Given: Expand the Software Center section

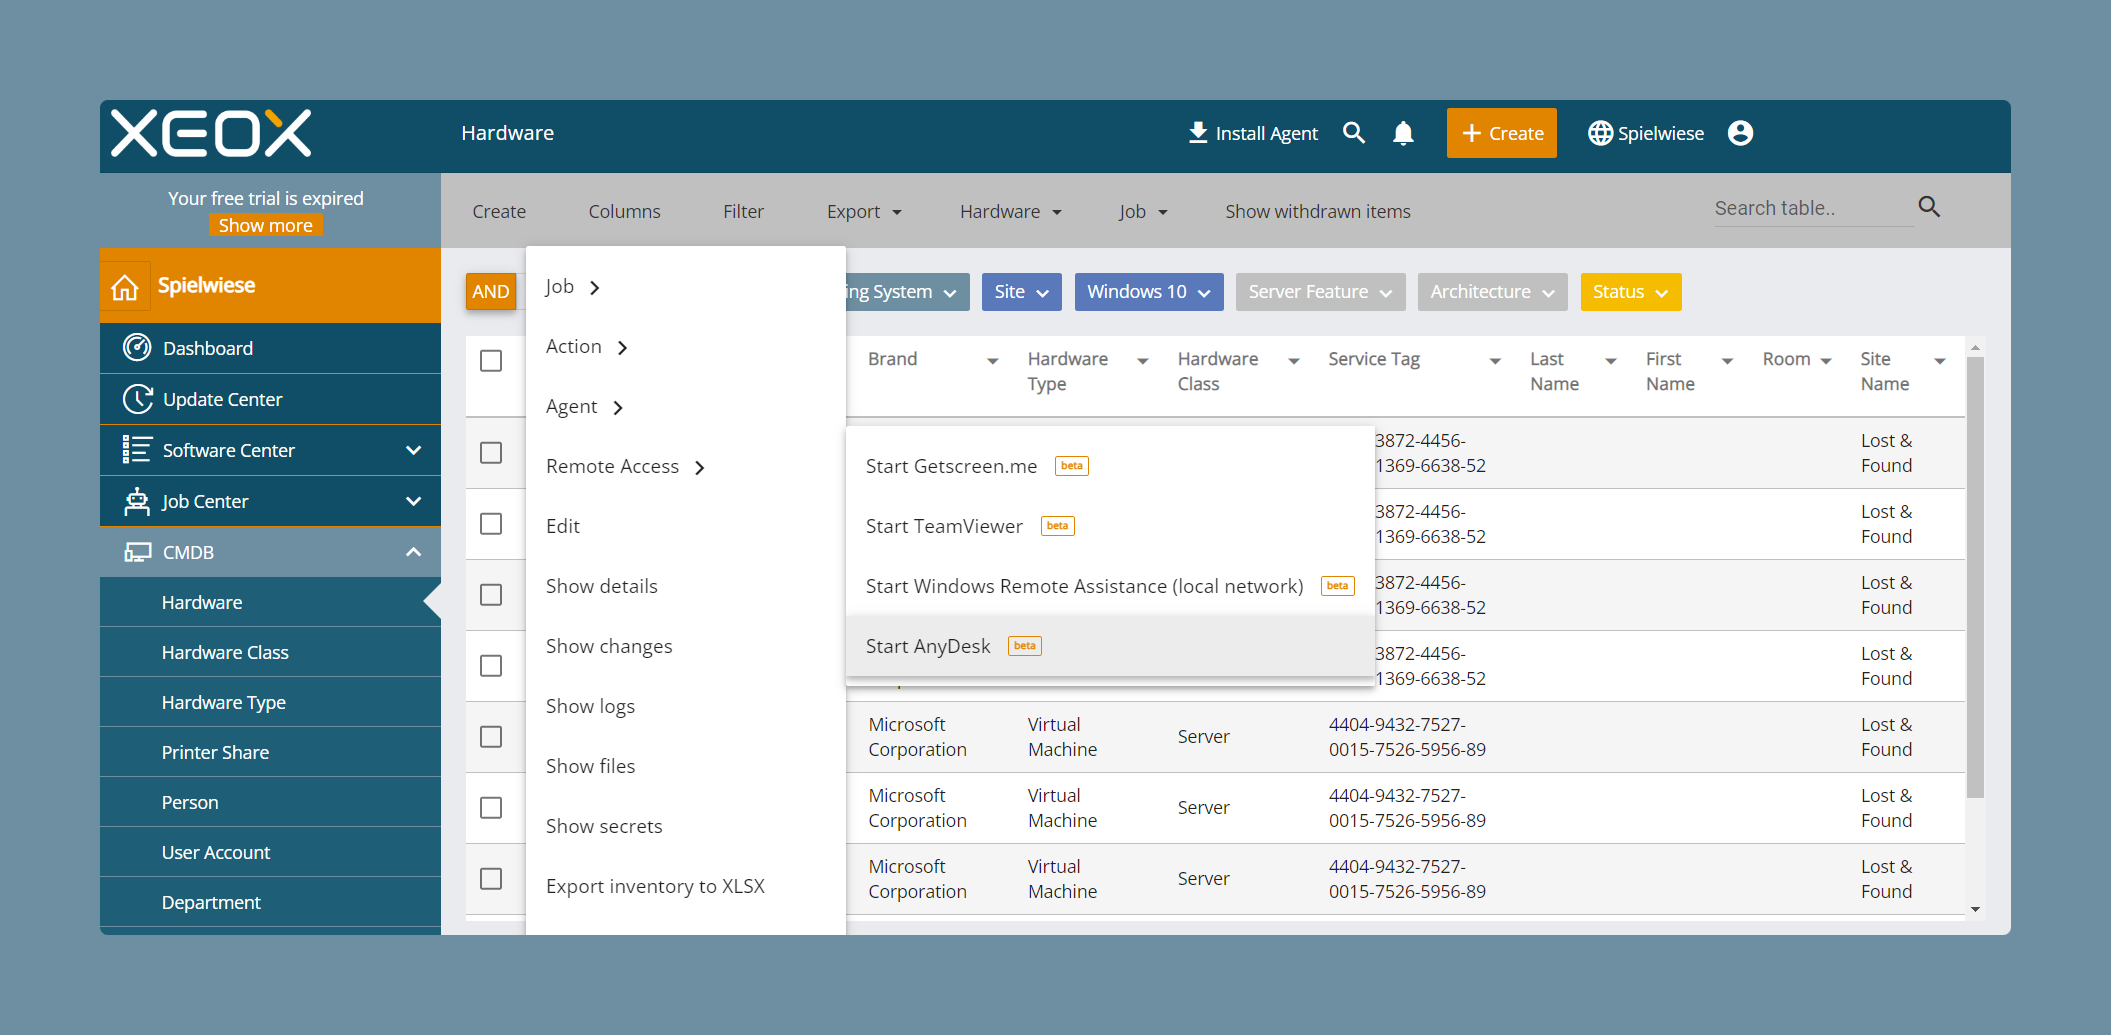Looking at the screenshot, I should [x=413, y=450].
